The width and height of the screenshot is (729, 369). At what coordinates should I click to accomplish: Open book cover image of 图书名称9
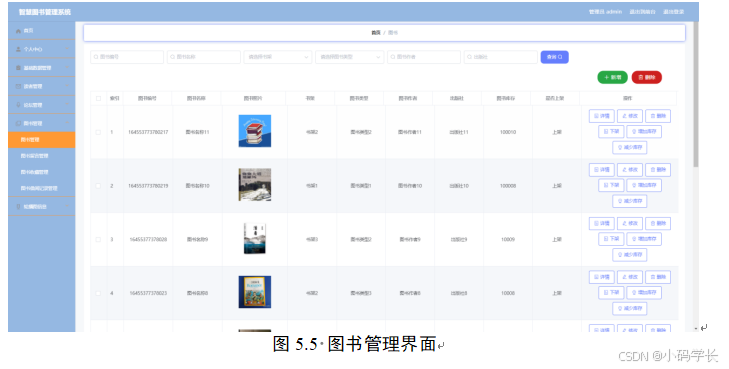click(x=255, y=238)
